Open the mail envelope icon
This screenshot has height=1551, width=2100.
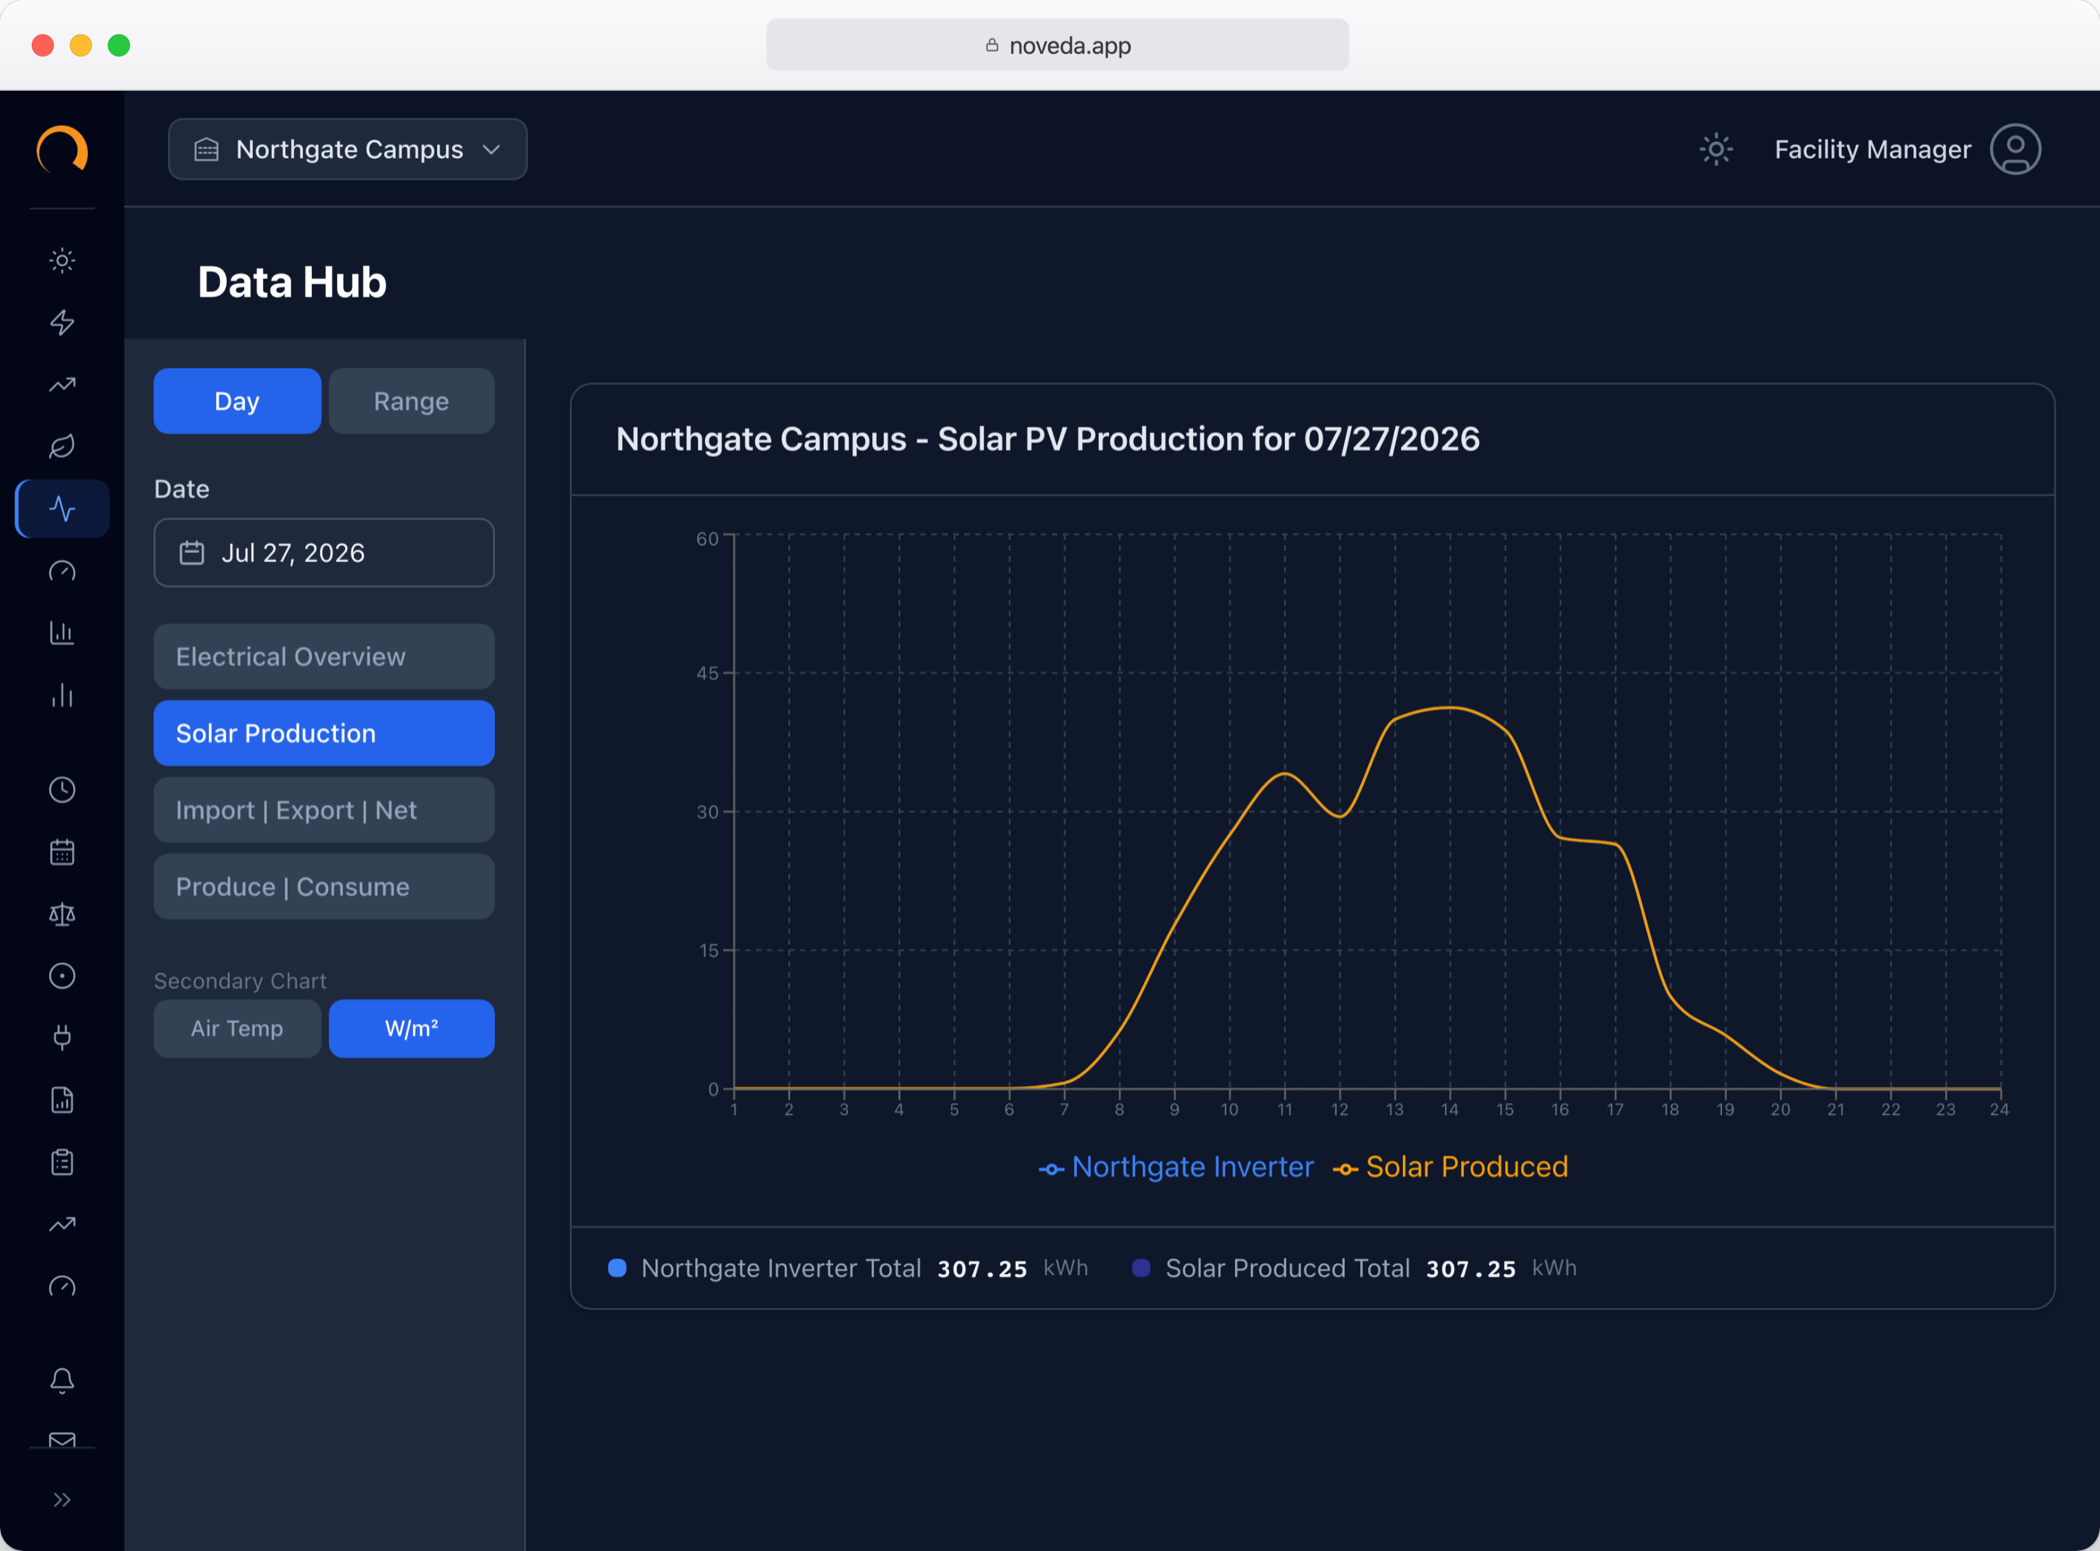[62, 1440]
